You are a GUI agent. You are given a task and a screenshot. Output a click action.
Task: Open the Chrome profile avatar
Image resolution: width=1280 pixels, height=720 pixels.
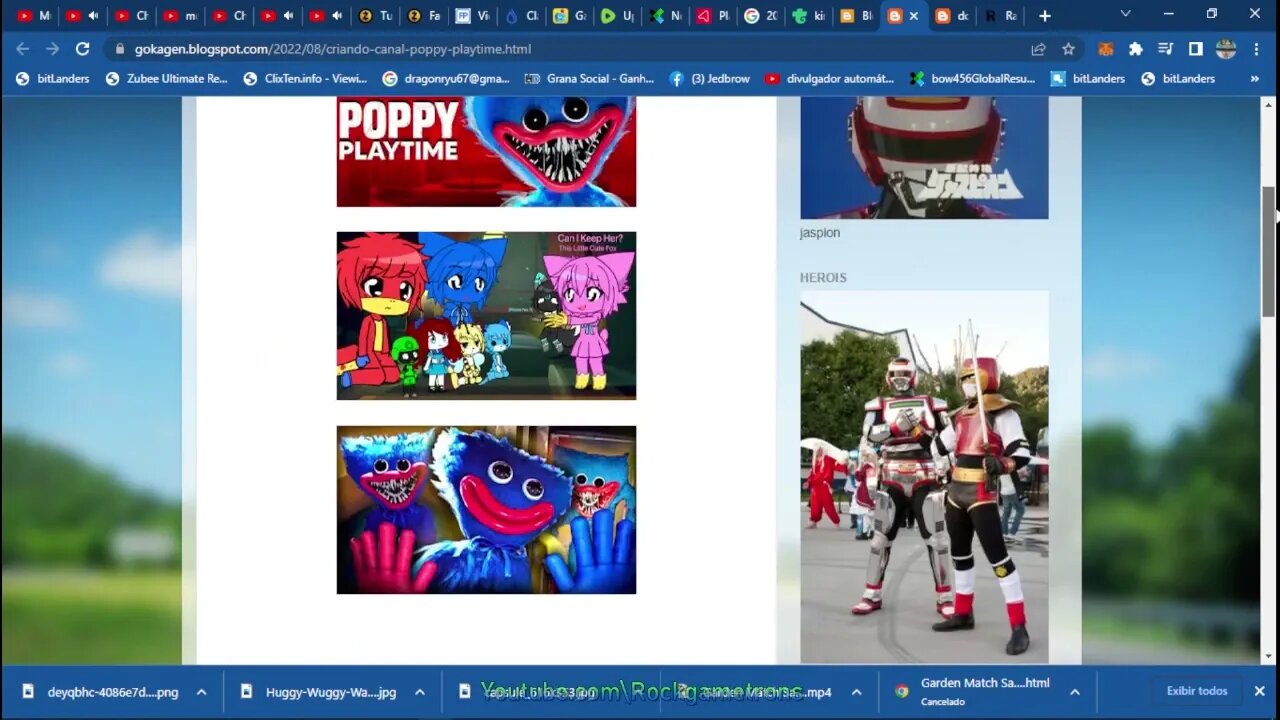coord(1226,49)
